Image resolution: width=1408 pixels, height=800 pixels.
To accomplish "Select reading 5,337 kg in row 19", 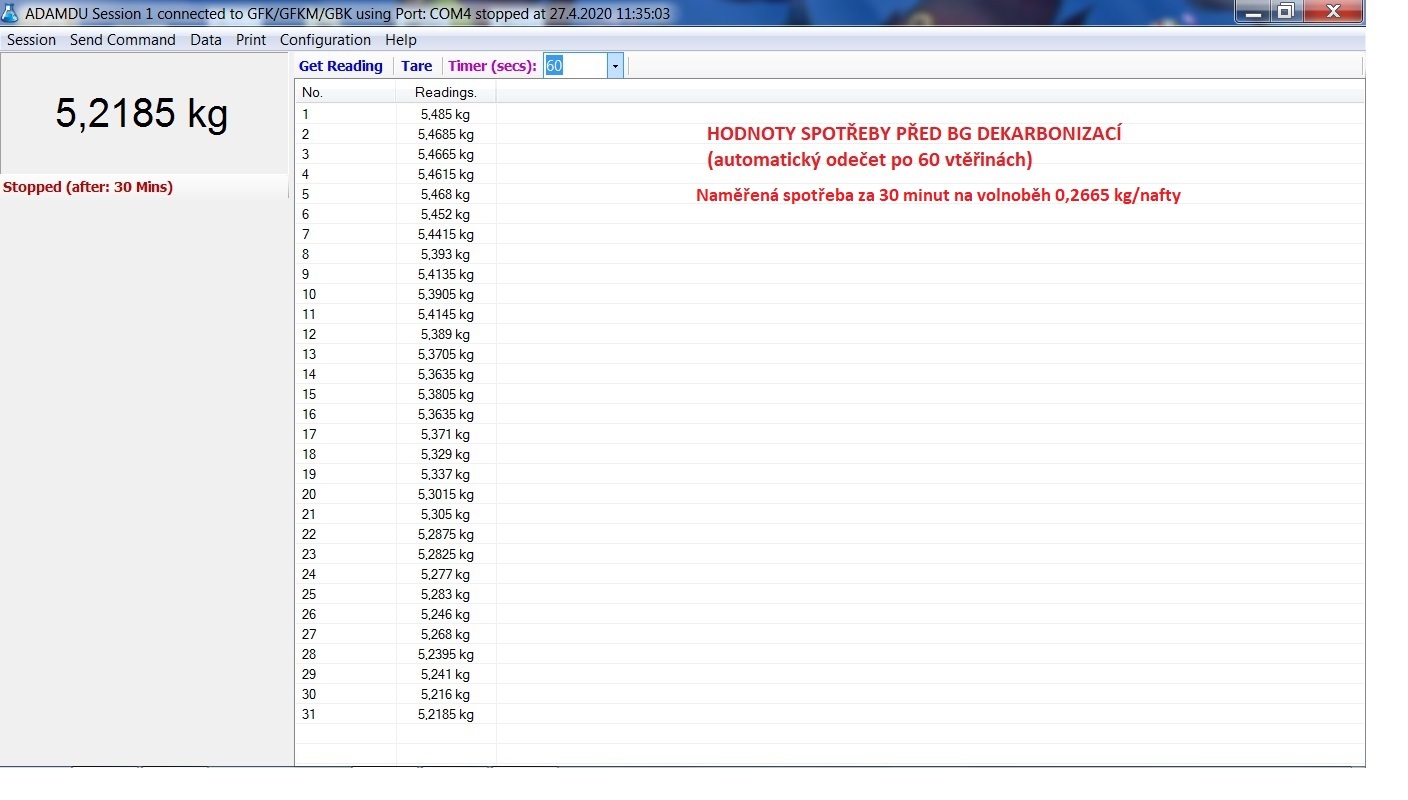I will 446,474.
